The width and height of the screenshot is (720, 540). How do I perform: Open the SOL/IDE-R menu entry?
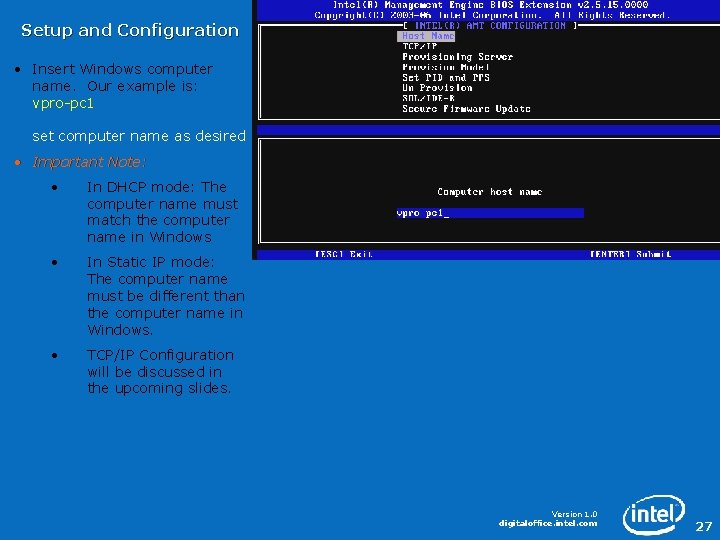click(x=428, y=98)
